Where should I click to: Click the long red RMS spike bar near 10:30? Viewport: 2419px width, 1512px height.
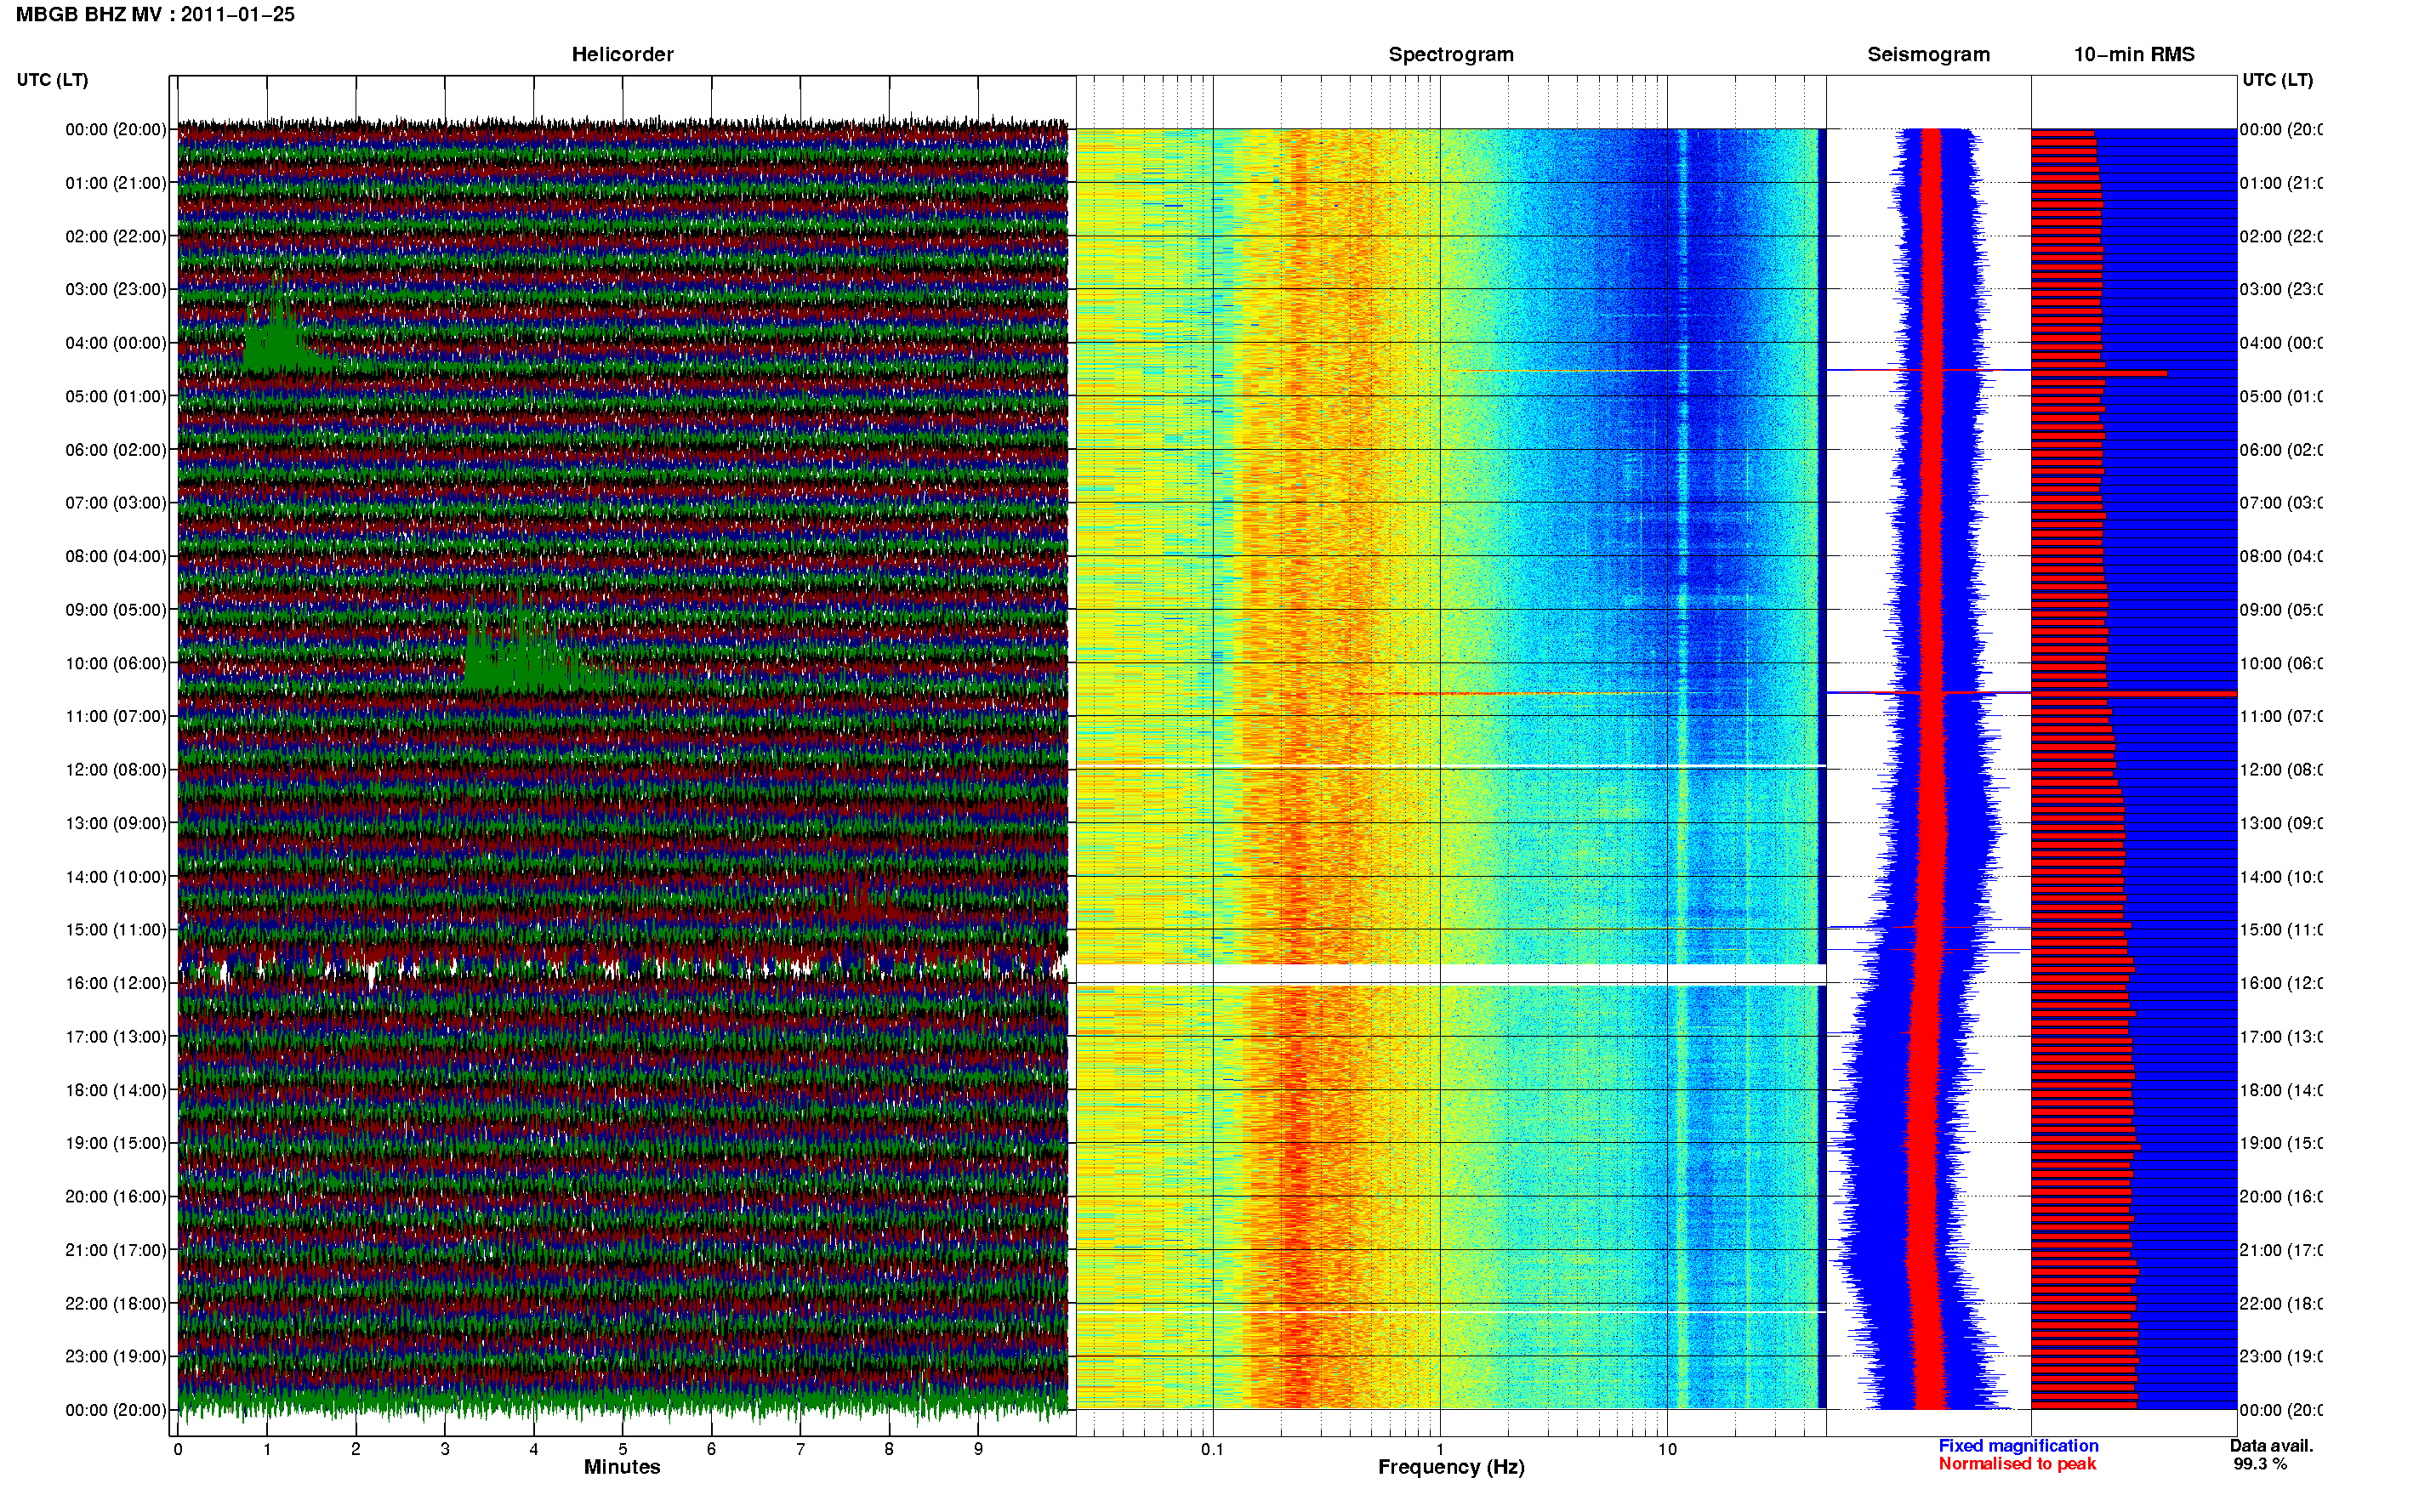[x=2134, y=693]
